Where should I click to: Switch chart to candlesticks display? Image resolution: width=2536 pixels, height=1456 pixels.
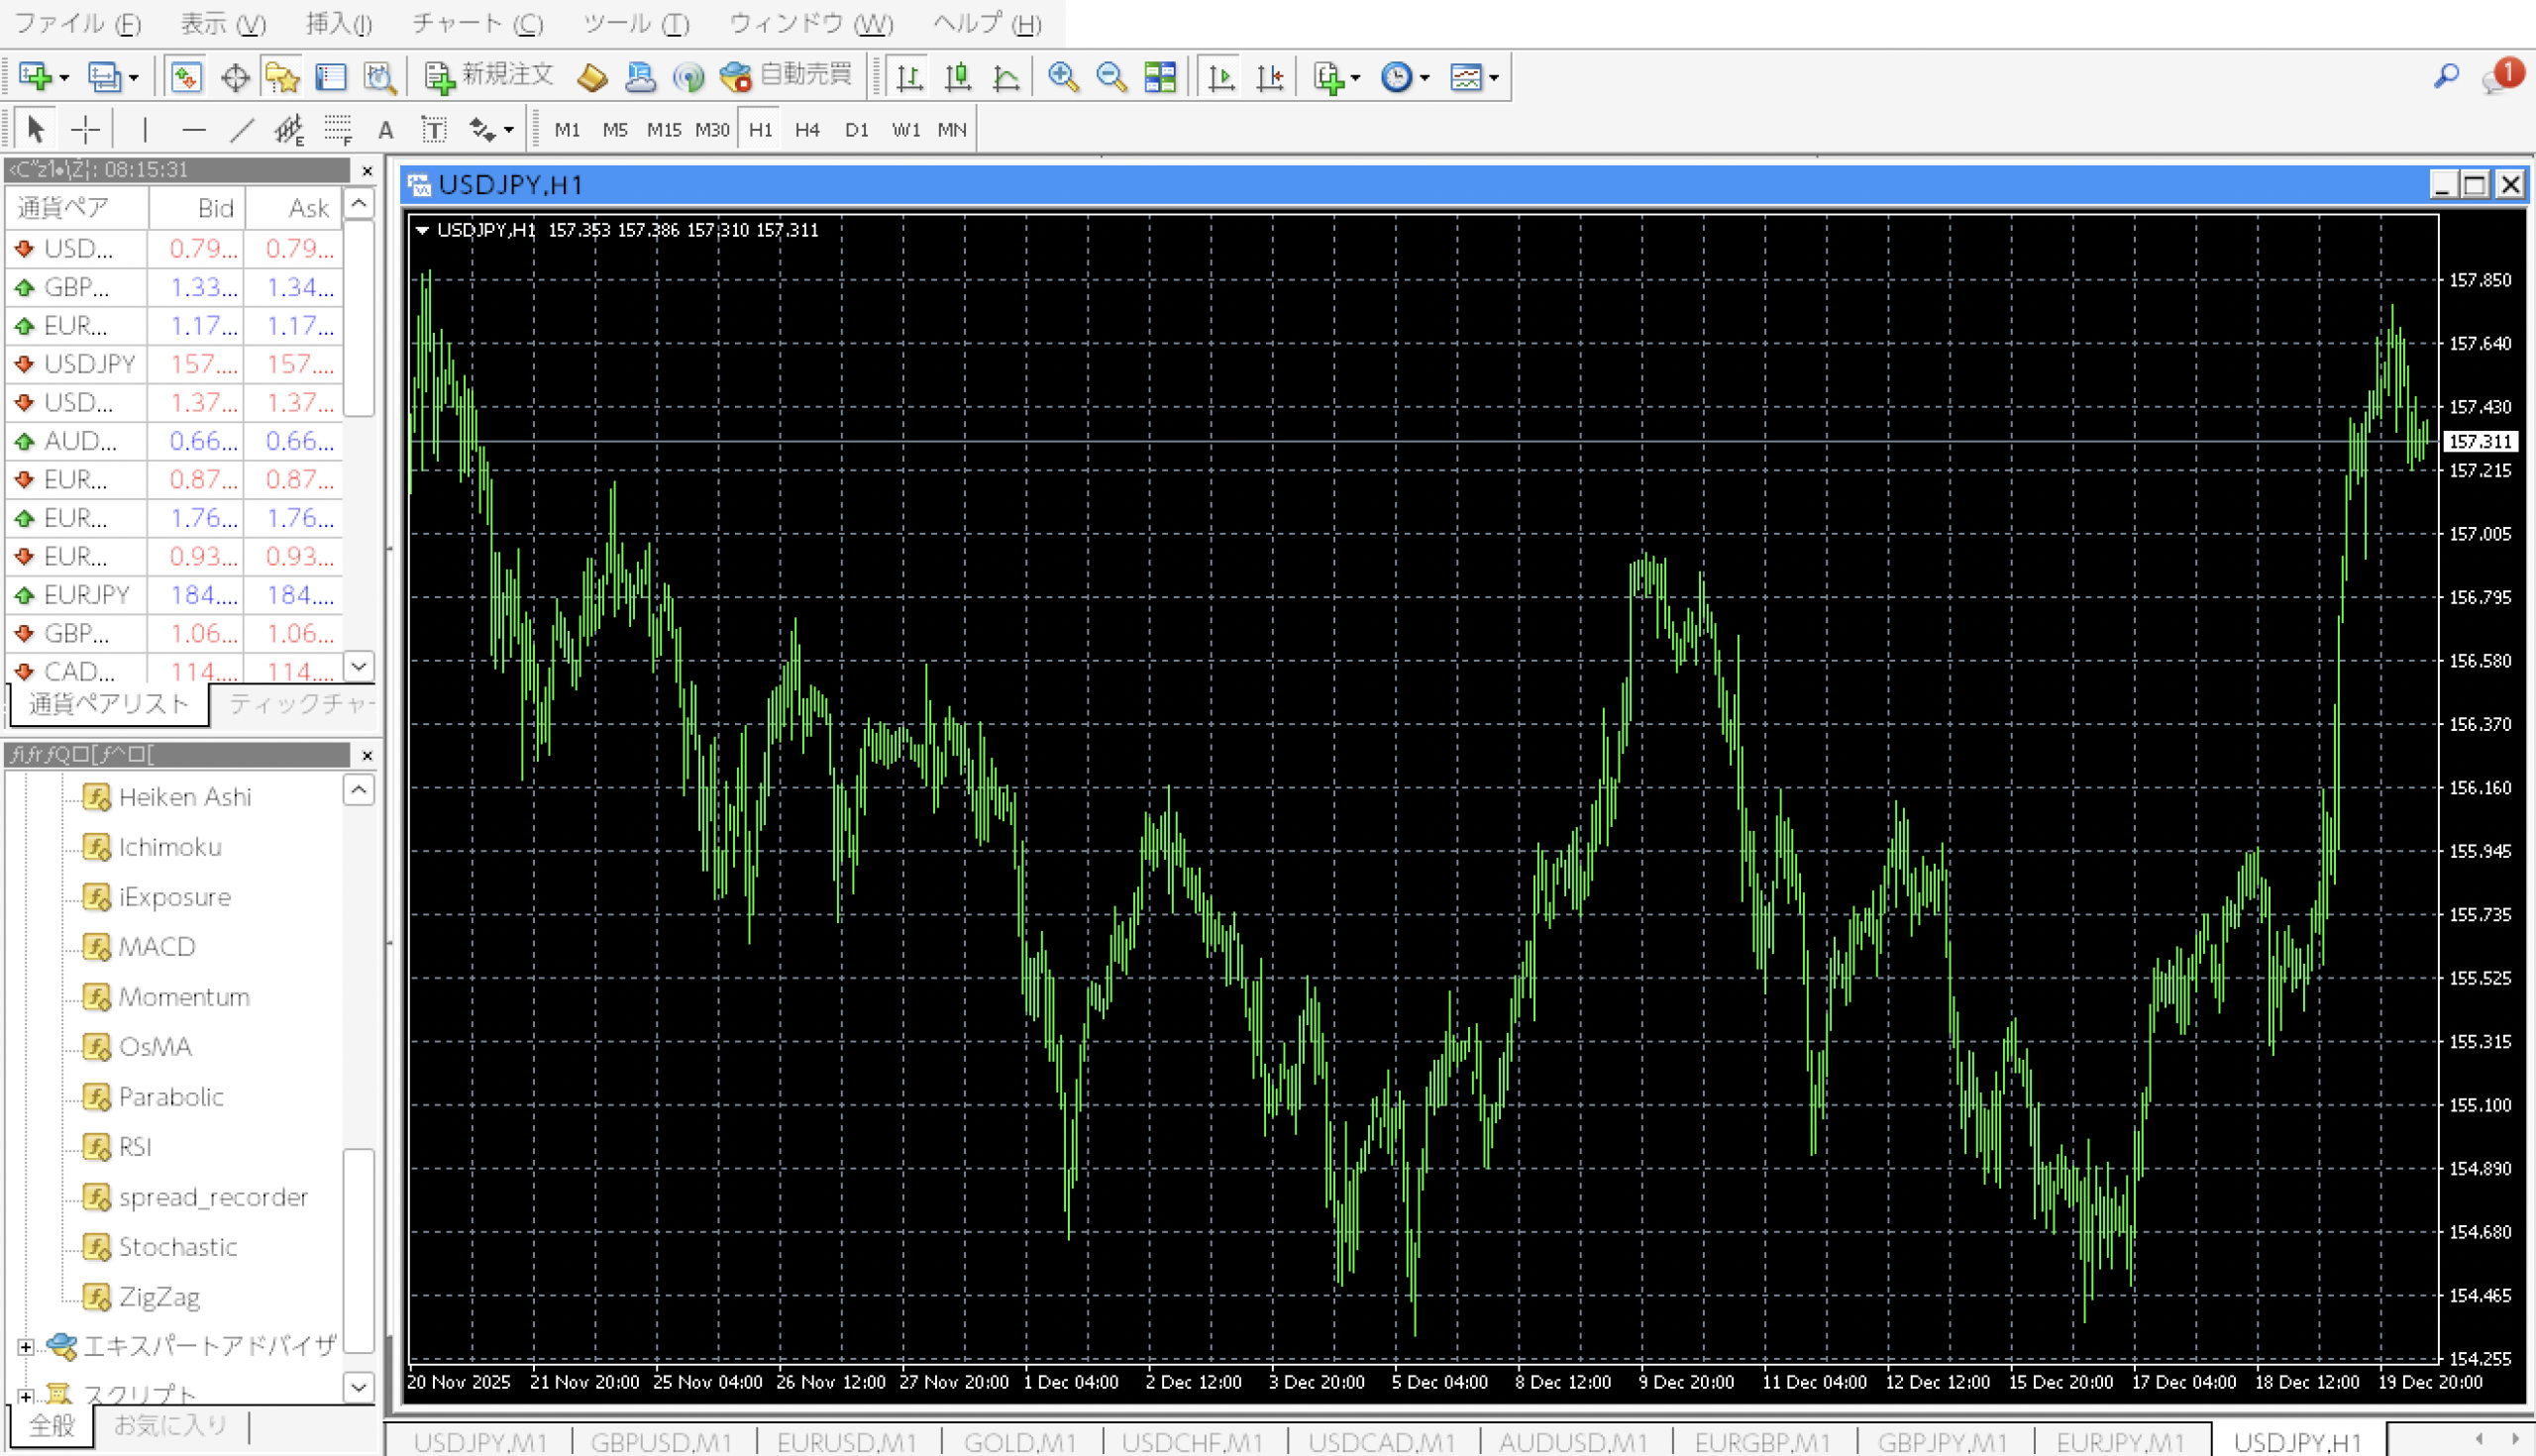pyautogui.click(x=958, y=77)
